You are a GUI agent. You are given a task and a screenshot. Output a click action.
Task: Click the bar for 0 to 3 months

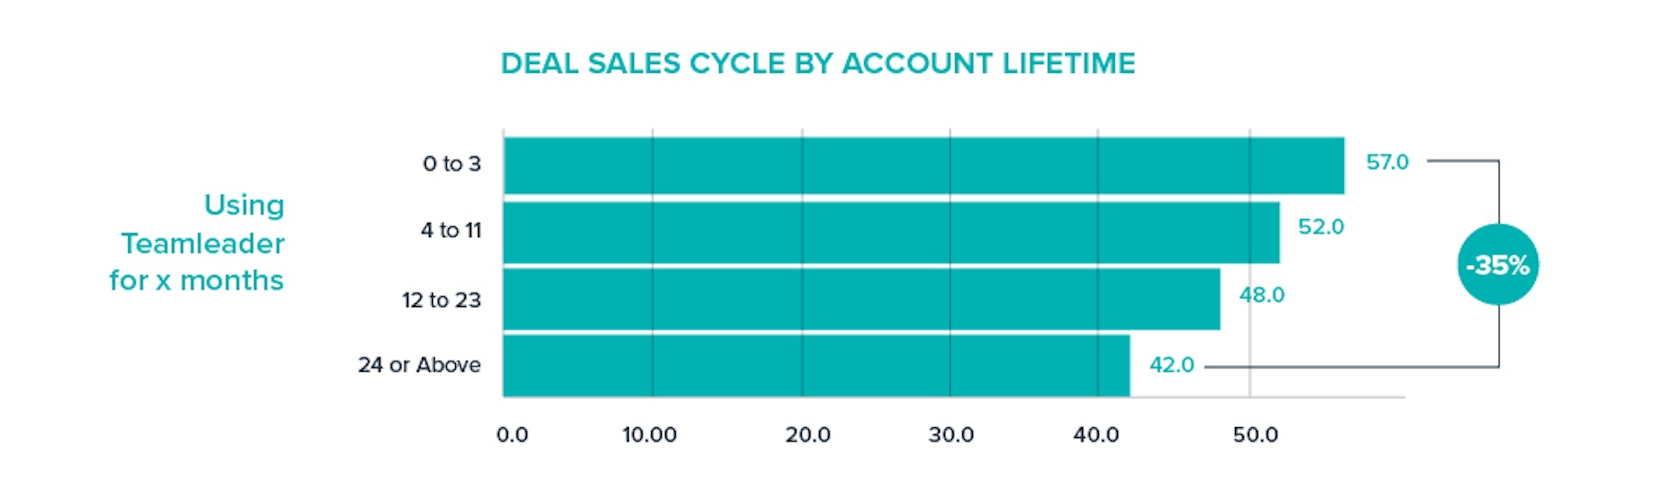tap(923, 166)
